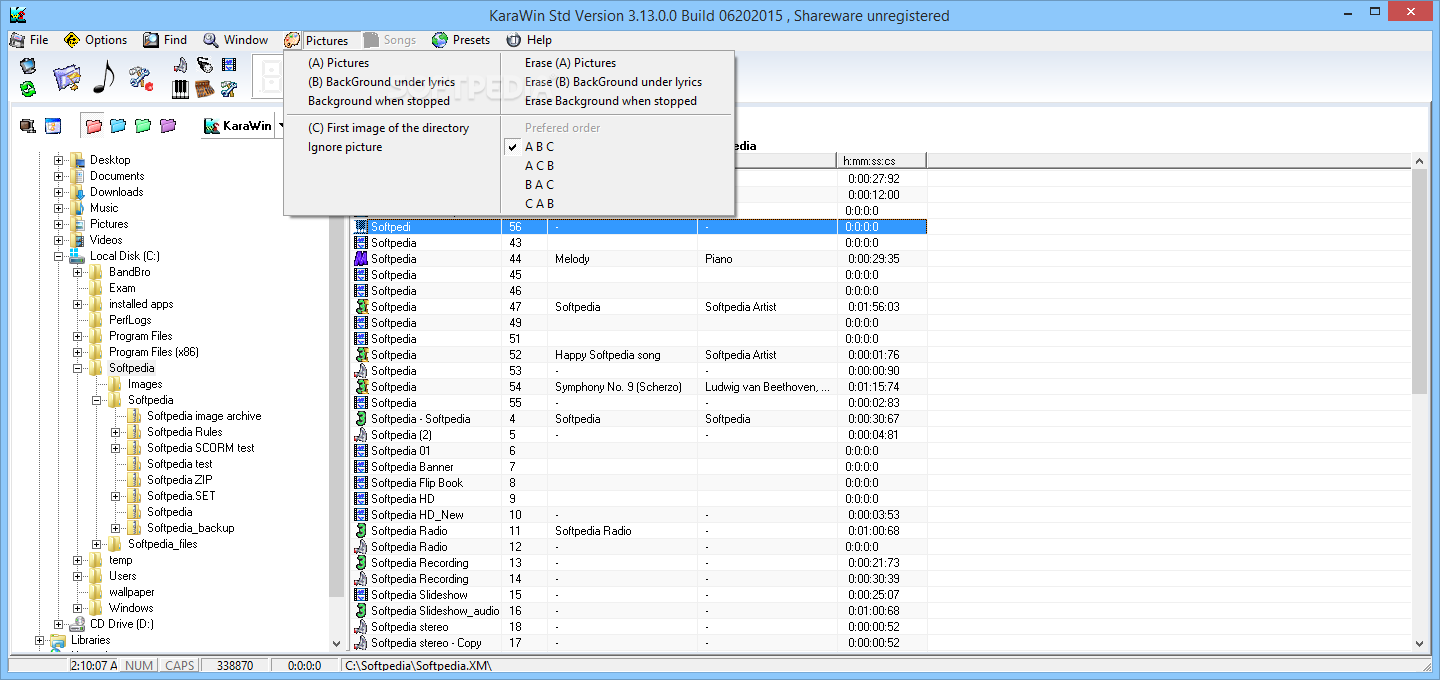Choose A C B preferred order
The height and width of the screenshot is (680, 1440).
(x=539, y=166)
